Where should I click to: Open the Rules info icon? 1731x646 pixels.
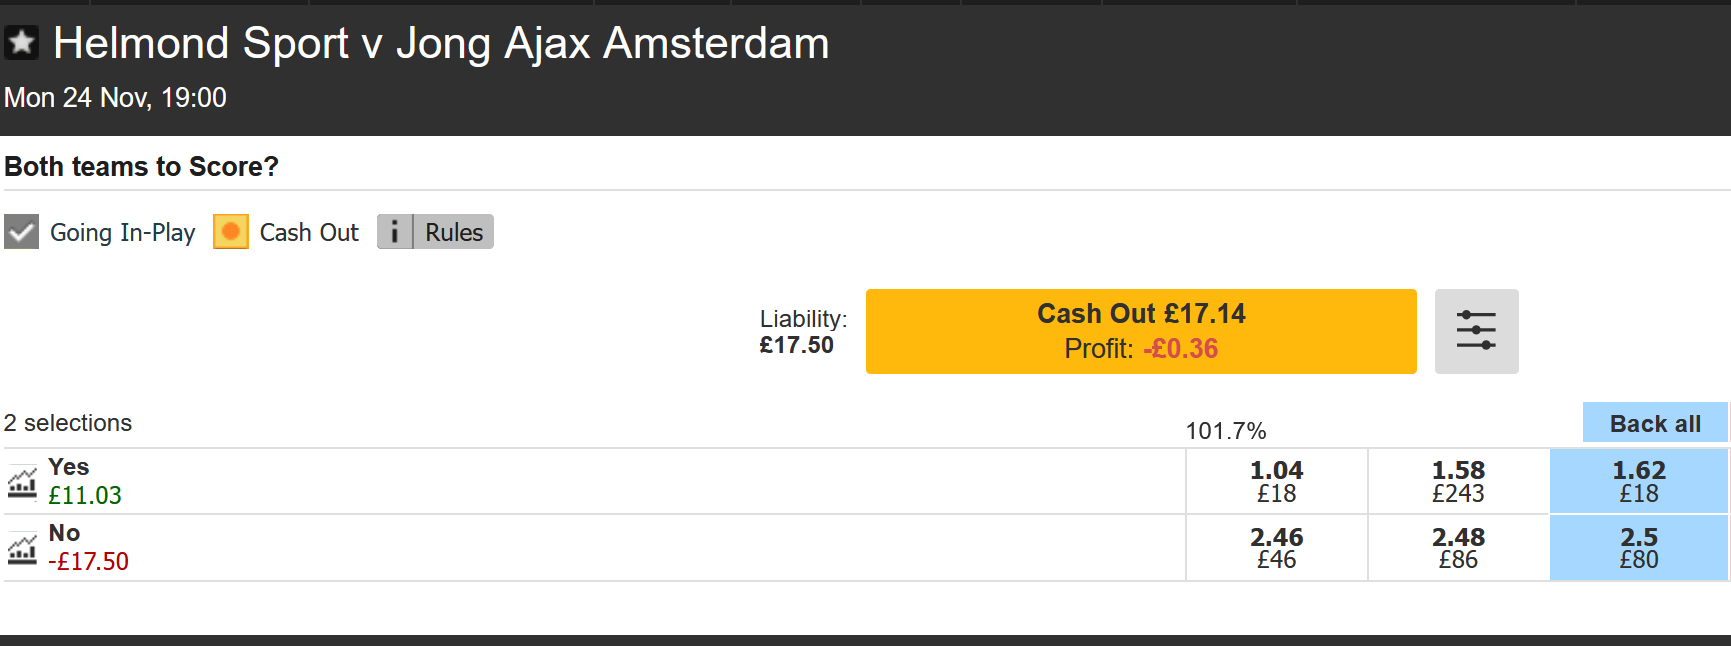click(395, 232)
